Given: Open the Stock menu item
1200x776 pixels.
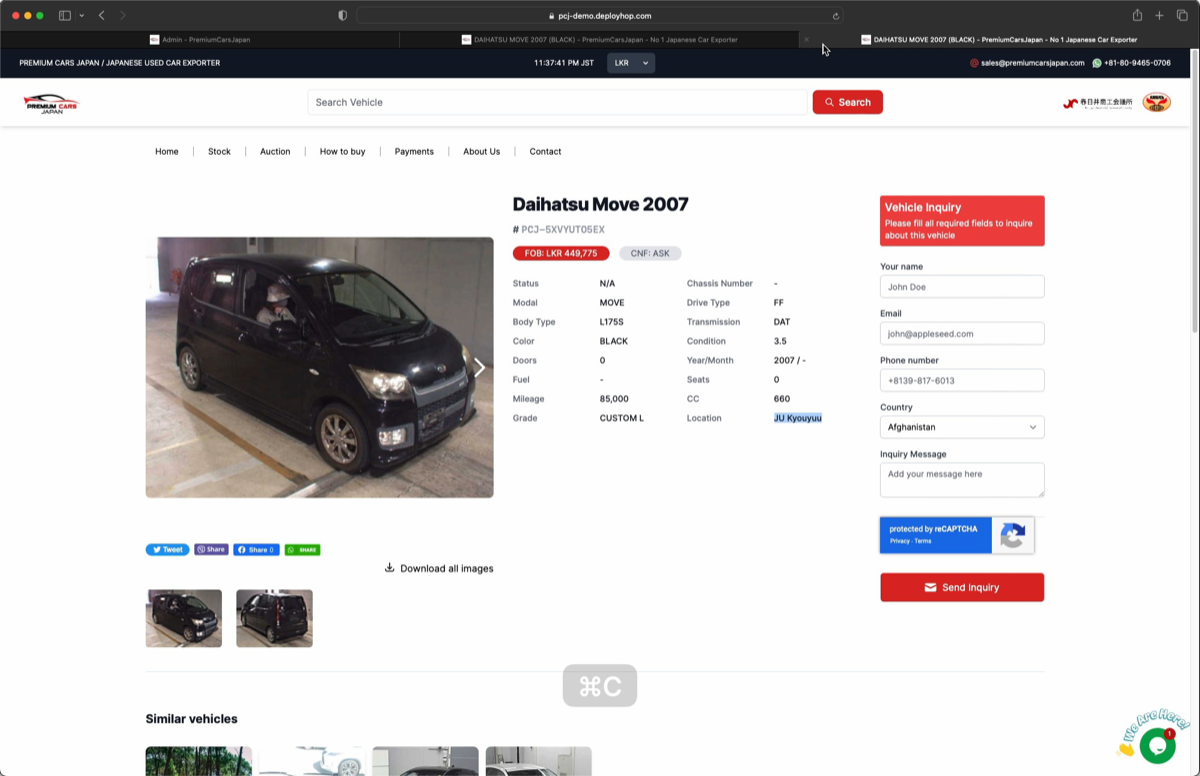Looking at the screenshot, I should (x=219, y=152).
